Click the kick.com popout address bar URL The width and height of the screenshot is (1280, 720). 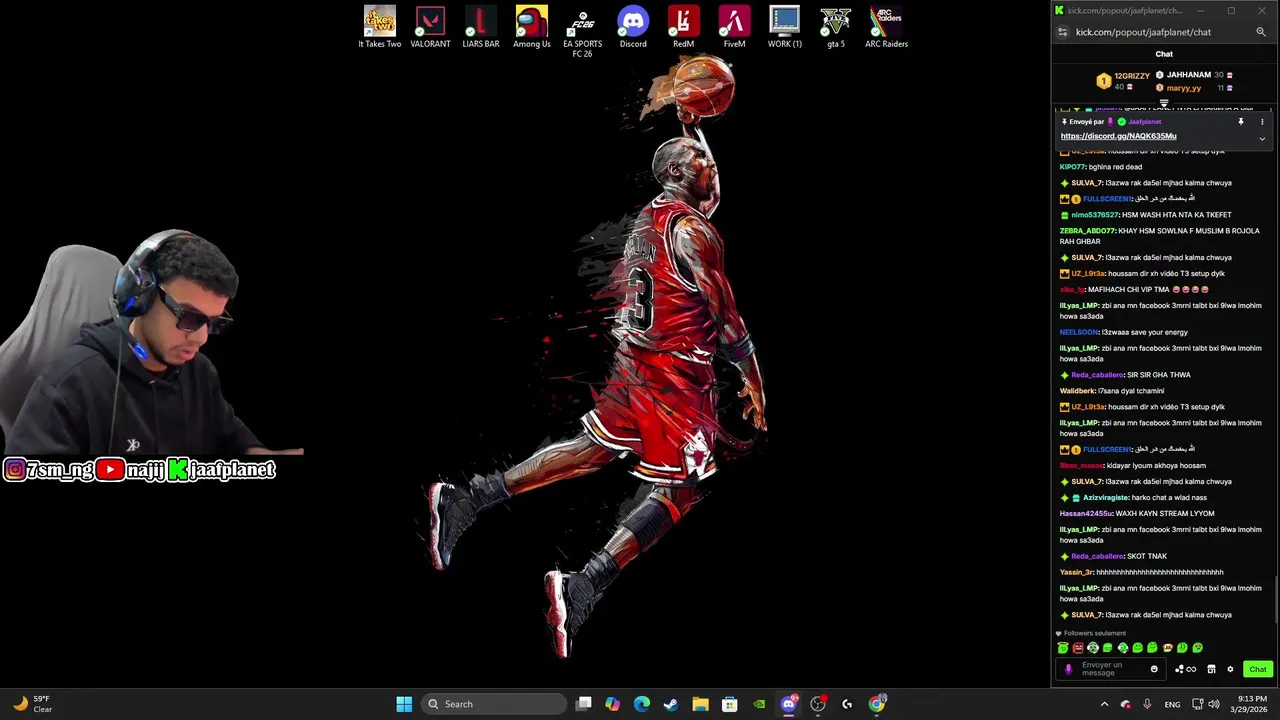click(x=1143, y=32)
